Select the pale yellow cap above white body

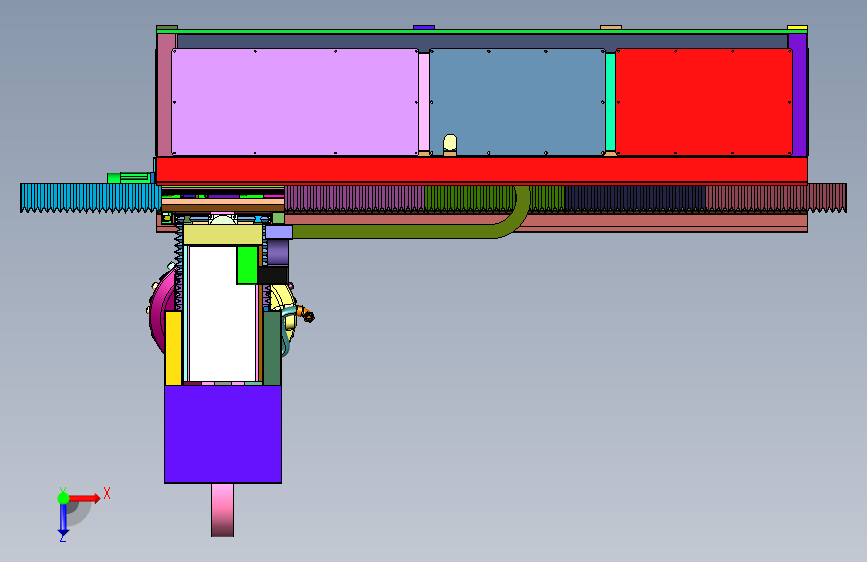coord(223,235)
